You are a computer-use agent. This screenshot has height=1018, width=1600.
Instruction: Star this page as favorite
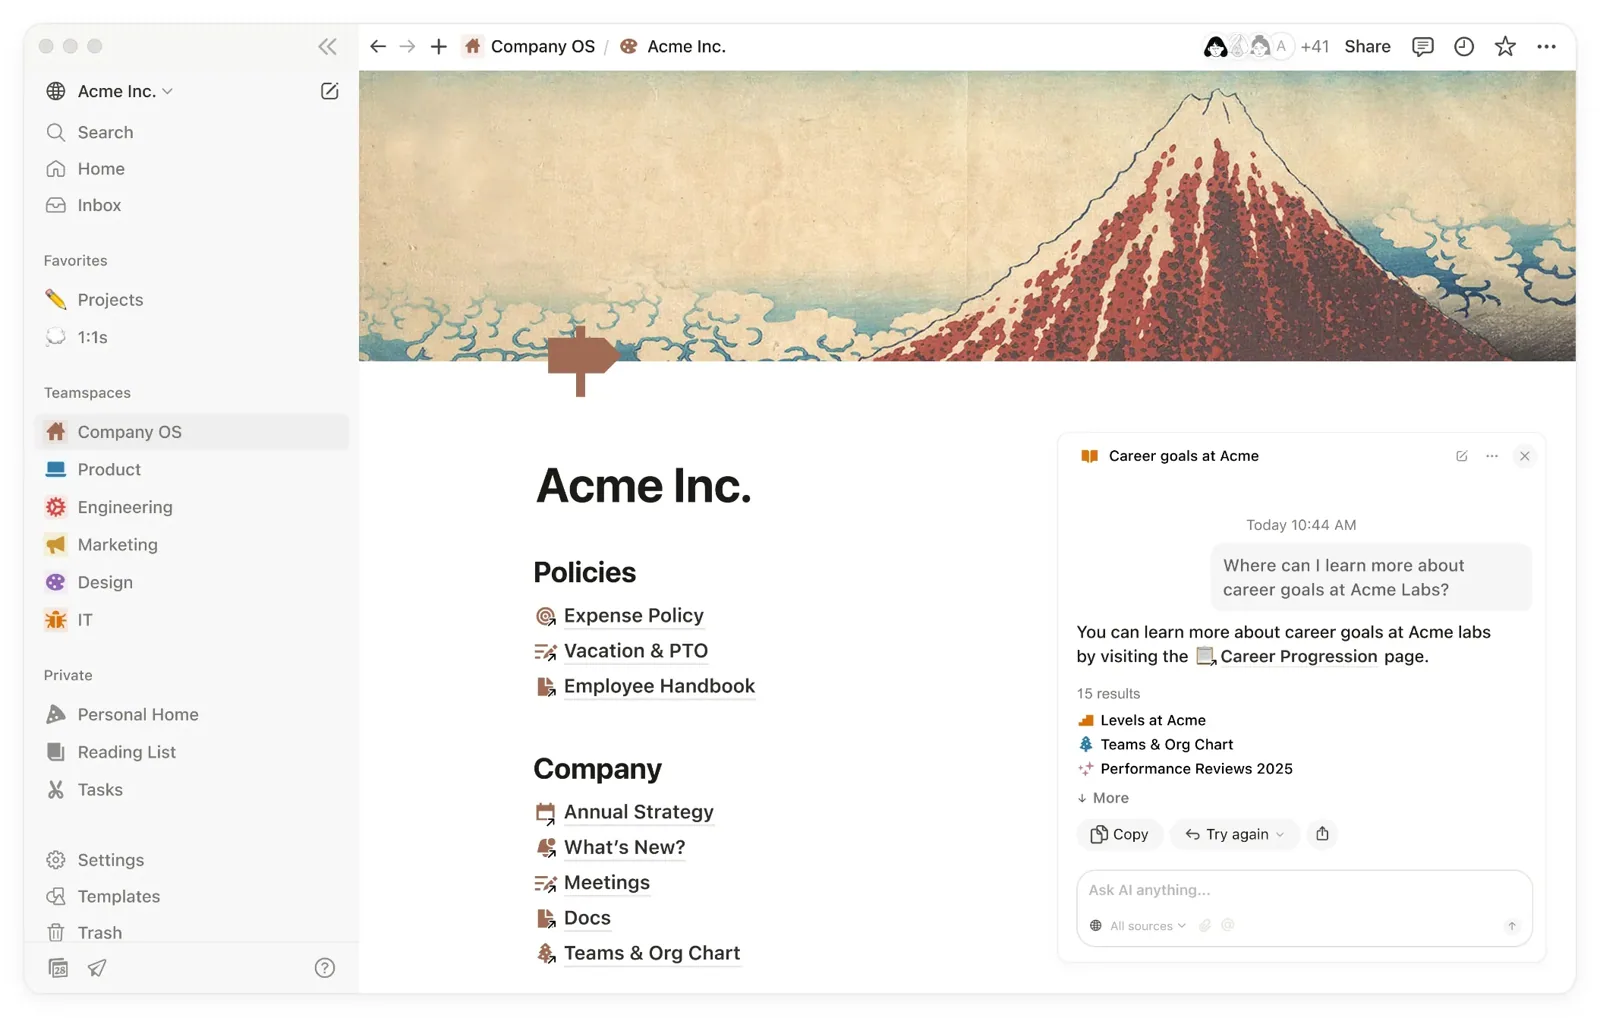[1505, 46]
